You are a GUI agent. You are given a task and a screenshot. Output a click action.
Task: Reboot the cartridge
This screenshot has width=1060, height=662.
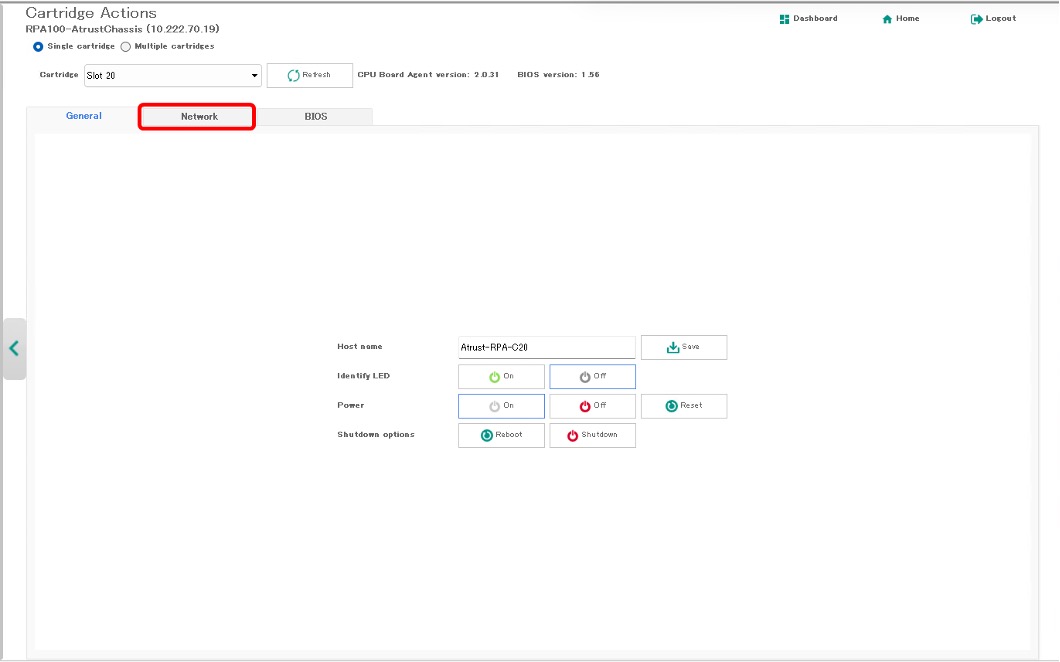pyautogui.click(x=501, y=435)
